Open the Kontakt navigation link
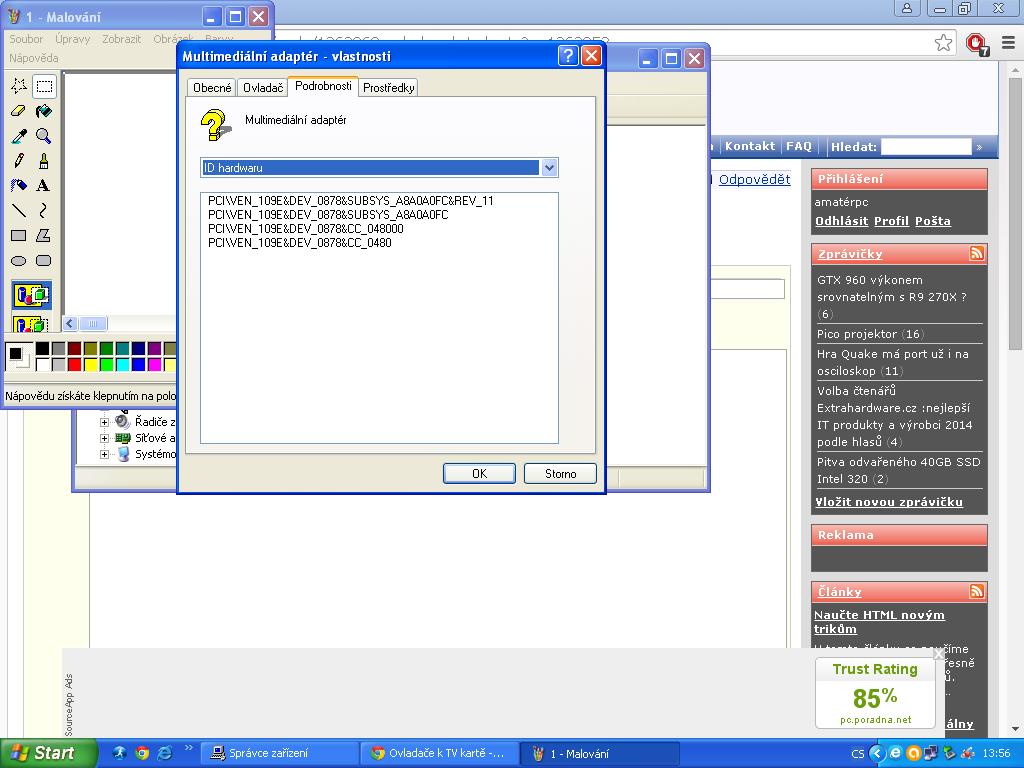 point(750,146)
